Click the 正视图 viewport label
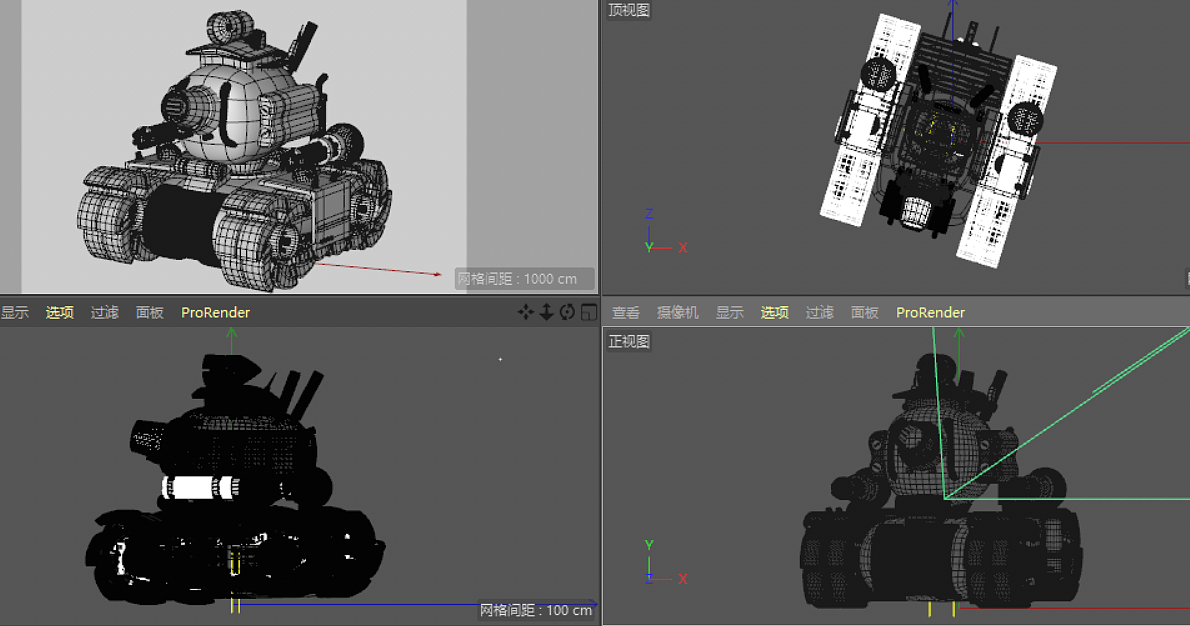 [x=628, y=341]
